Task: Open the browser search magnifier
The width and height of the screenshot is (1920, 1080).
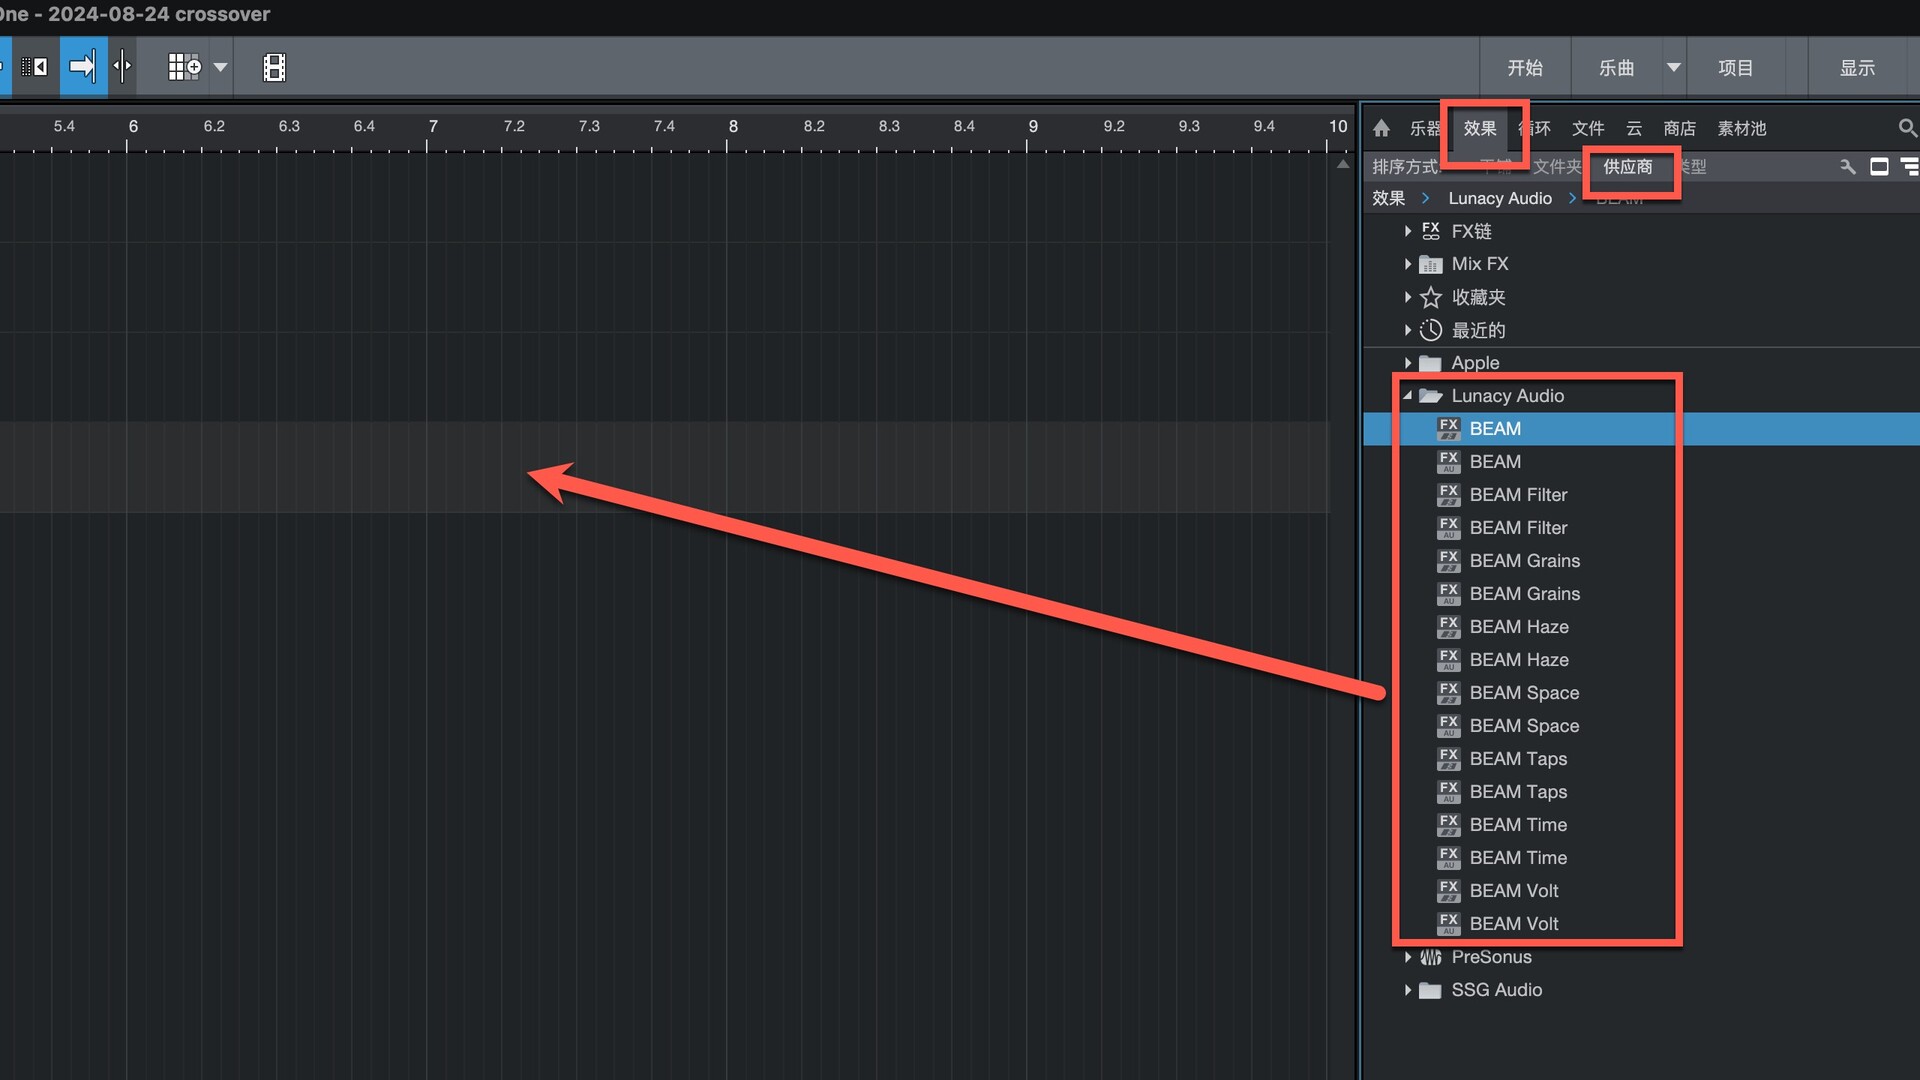Action: tap(1906, 128)
